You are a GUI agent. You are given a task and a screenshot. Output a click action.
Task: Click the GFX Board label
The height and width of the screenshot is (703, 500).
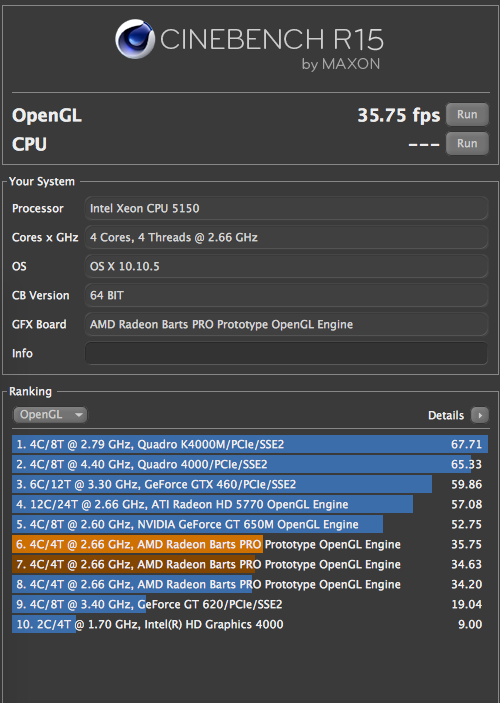tap(39, 324)
